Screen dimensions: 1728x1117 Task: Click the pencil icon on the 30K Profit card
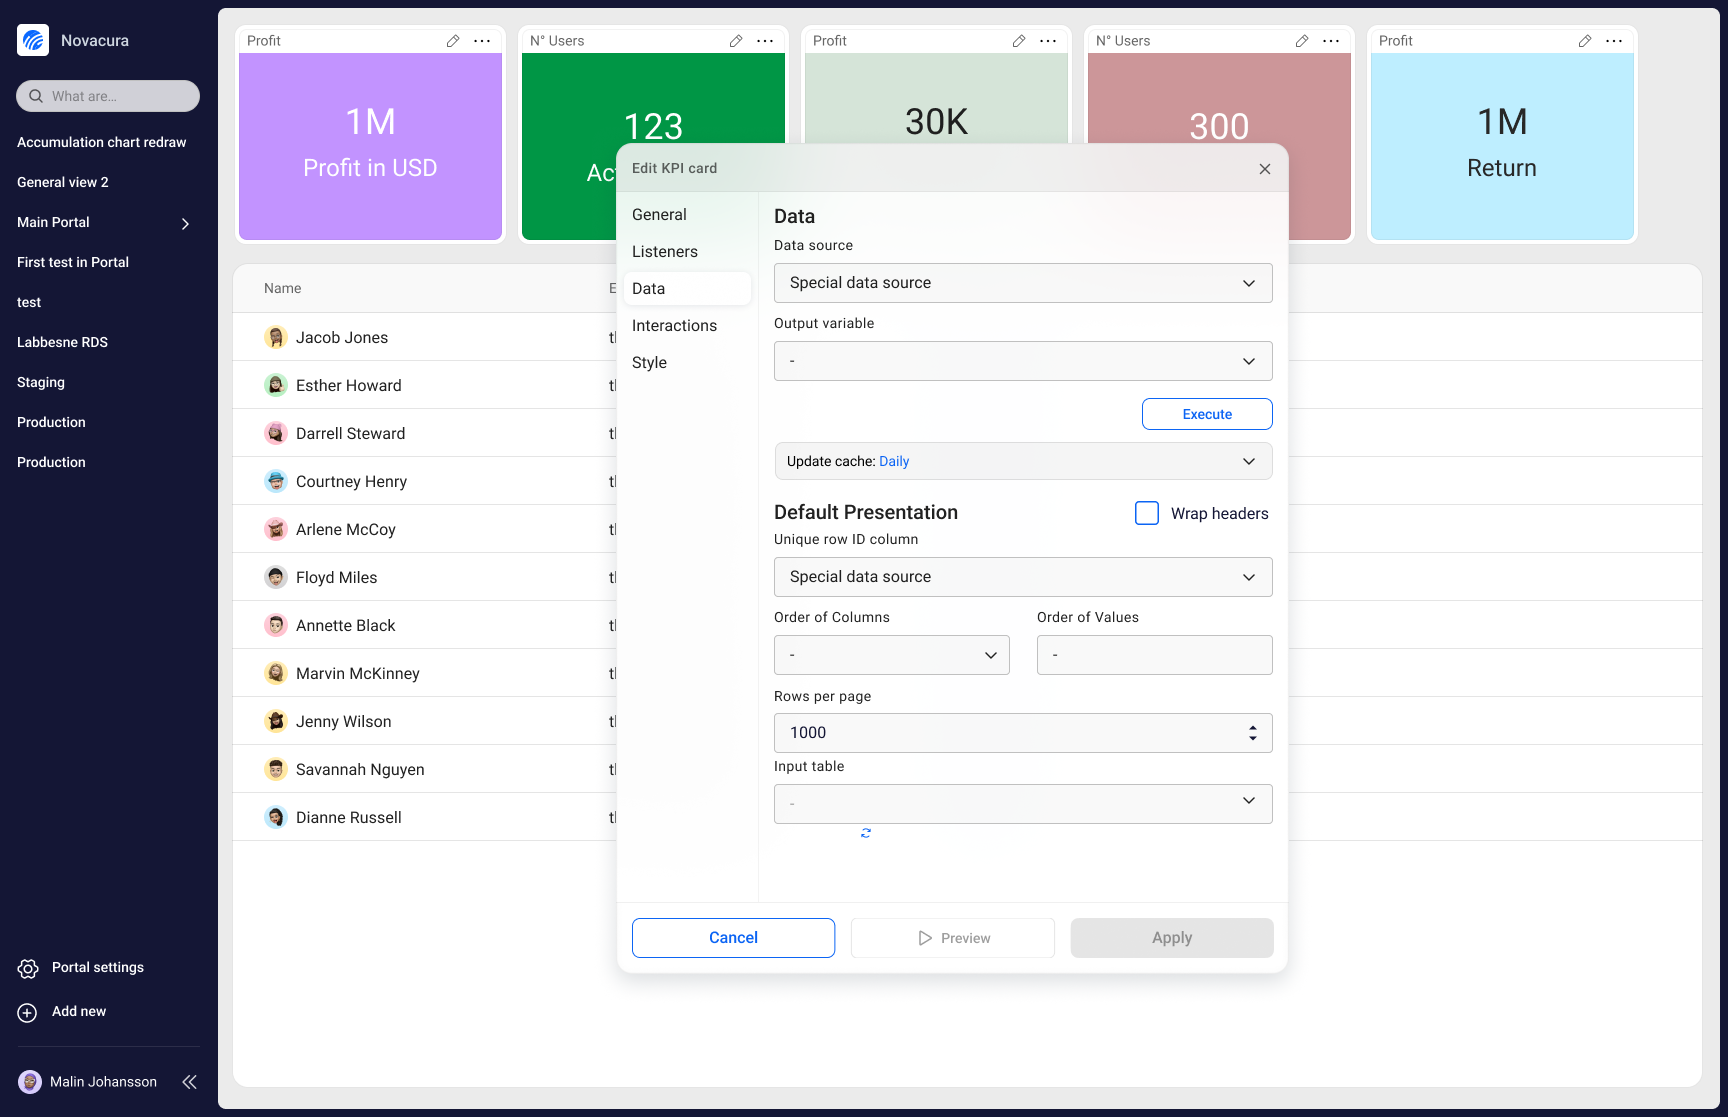1018,40
